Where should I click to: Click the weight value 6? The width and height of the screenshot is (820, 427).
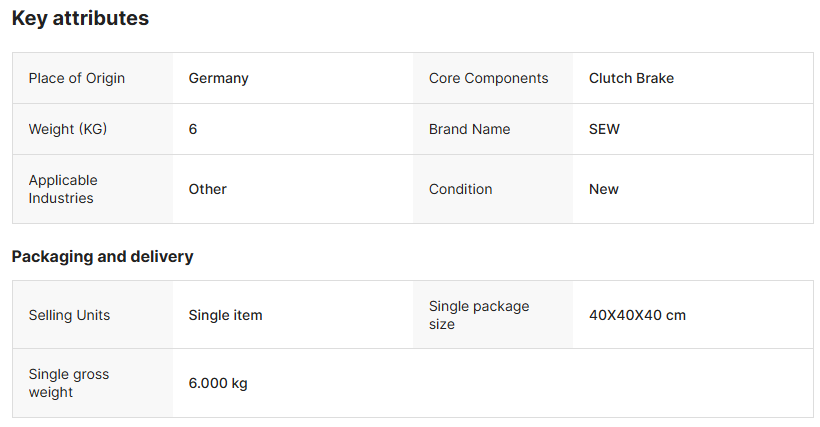point(193,129)
